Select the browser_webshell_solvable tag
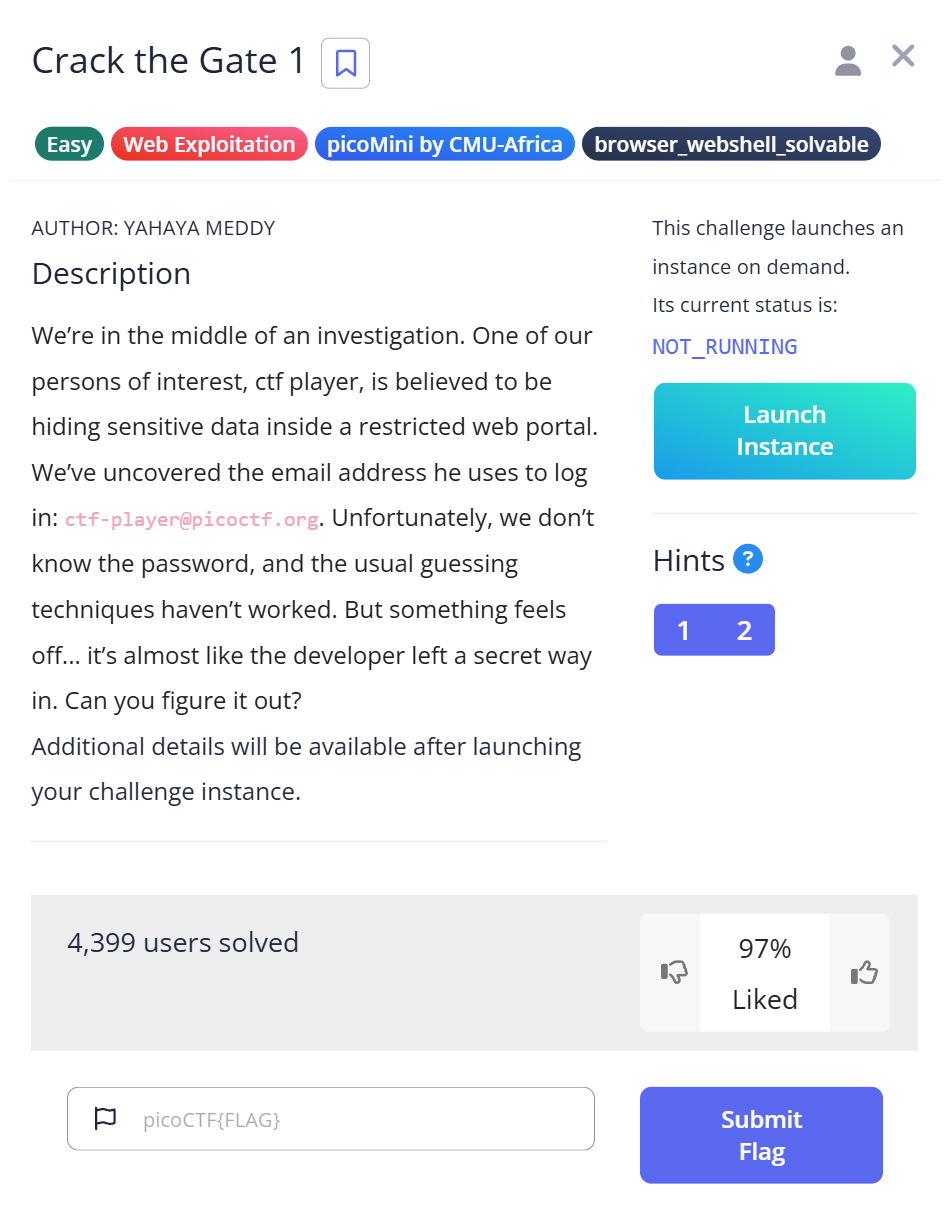Image resolution: width=950 pixels, height=1231 pixels. tap(731, 145)
